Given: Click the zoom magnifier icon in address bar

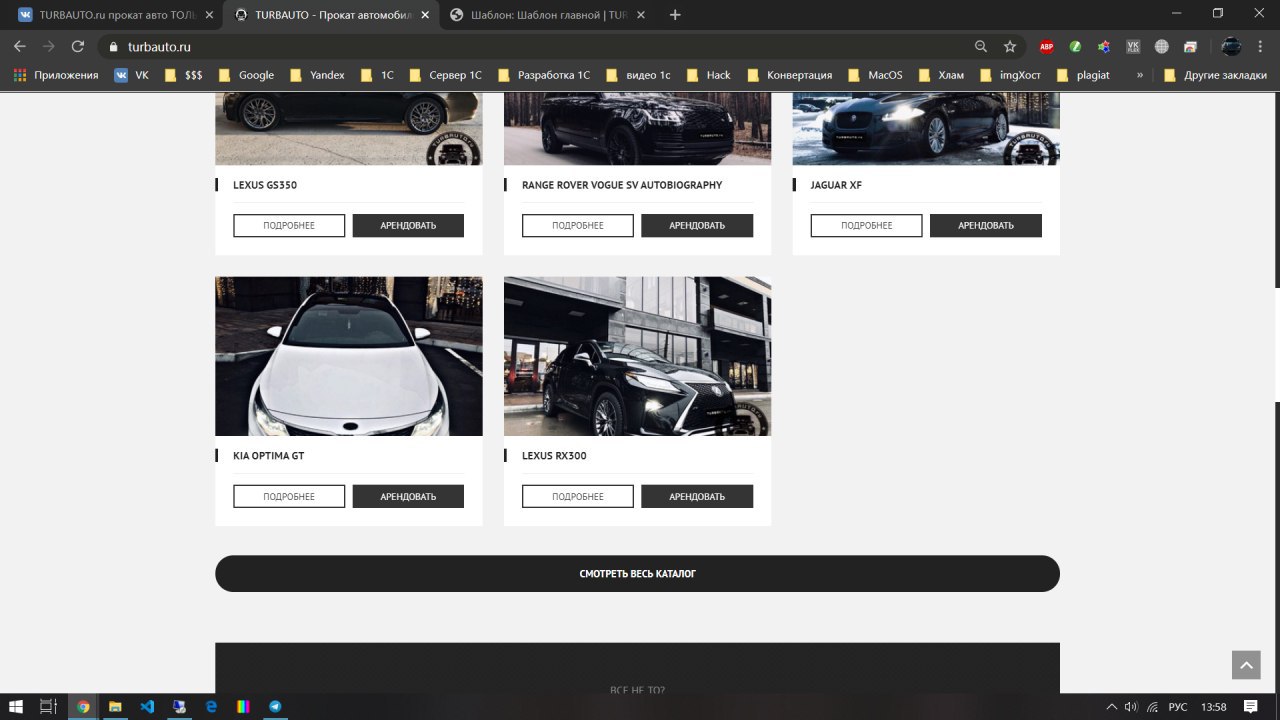Looking at the screenshot, I should [x=981, y=46].
